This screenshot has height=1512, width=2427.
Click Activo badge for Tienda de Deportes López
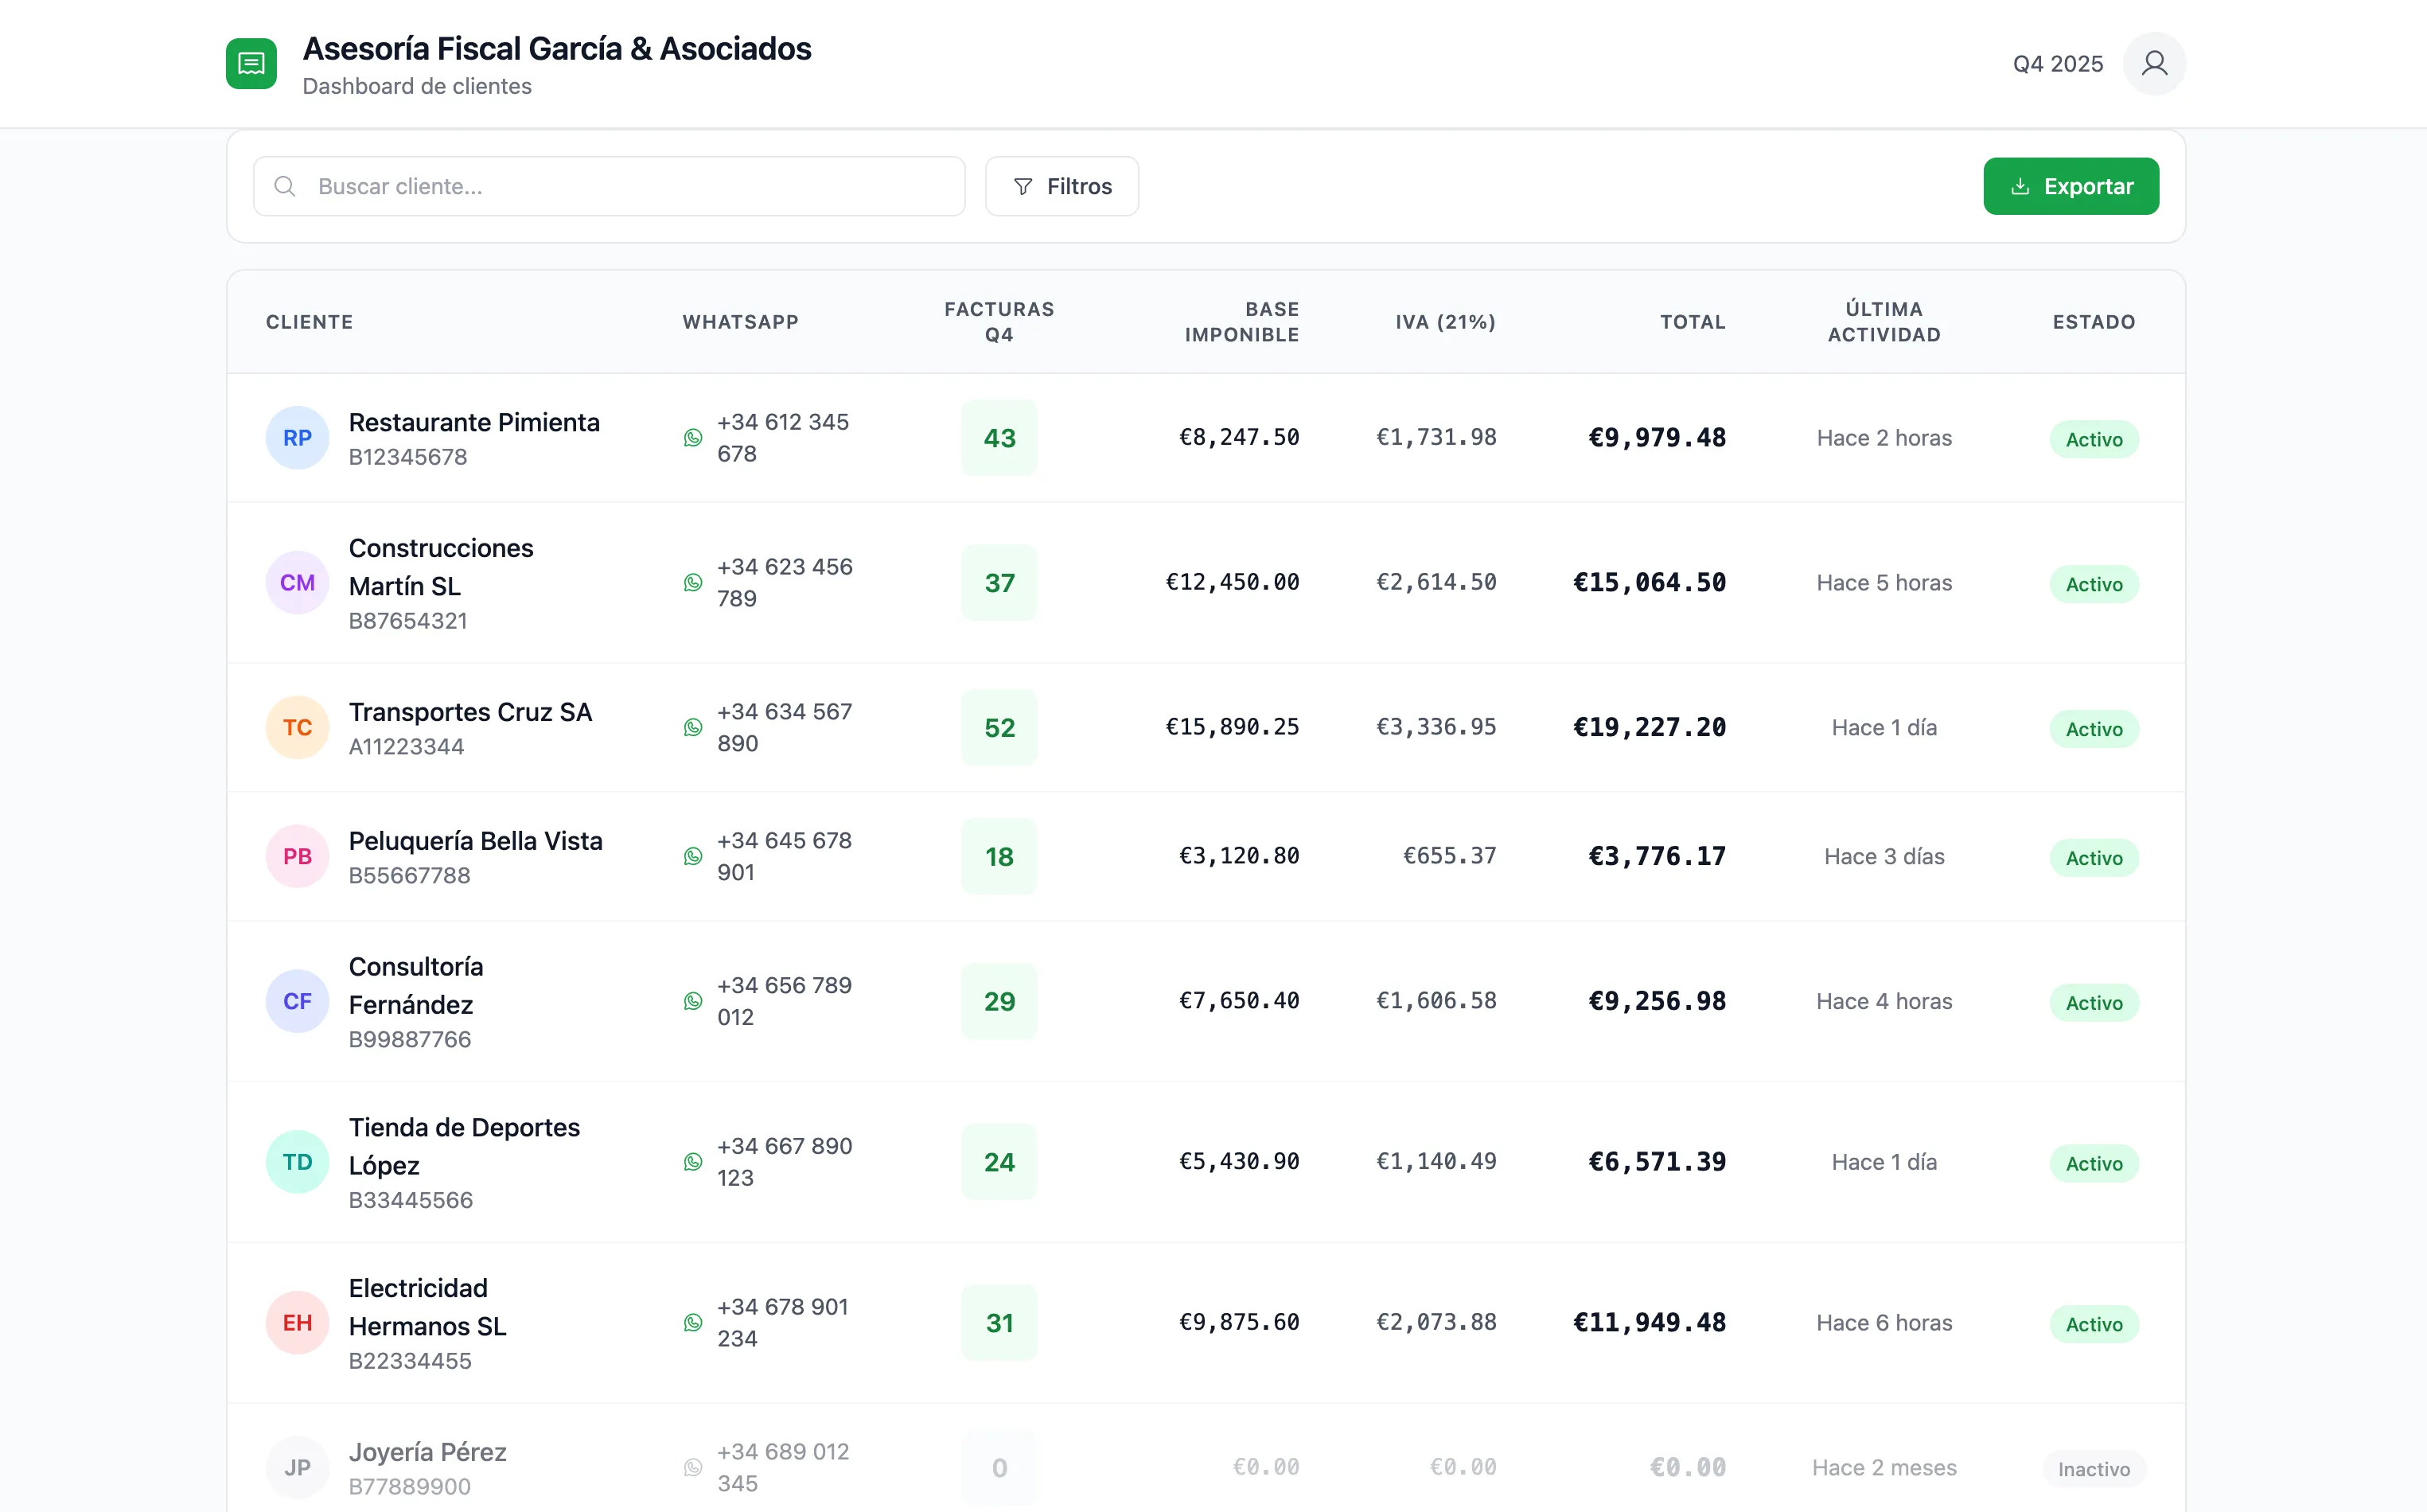pos(2094,1164)
